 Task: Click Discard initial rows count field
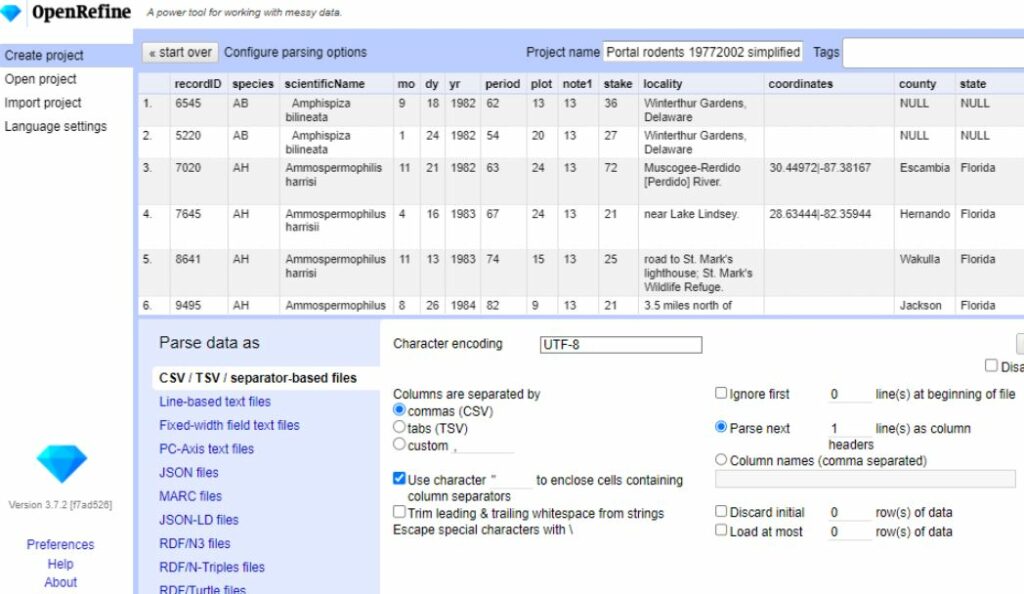(850, 512)
